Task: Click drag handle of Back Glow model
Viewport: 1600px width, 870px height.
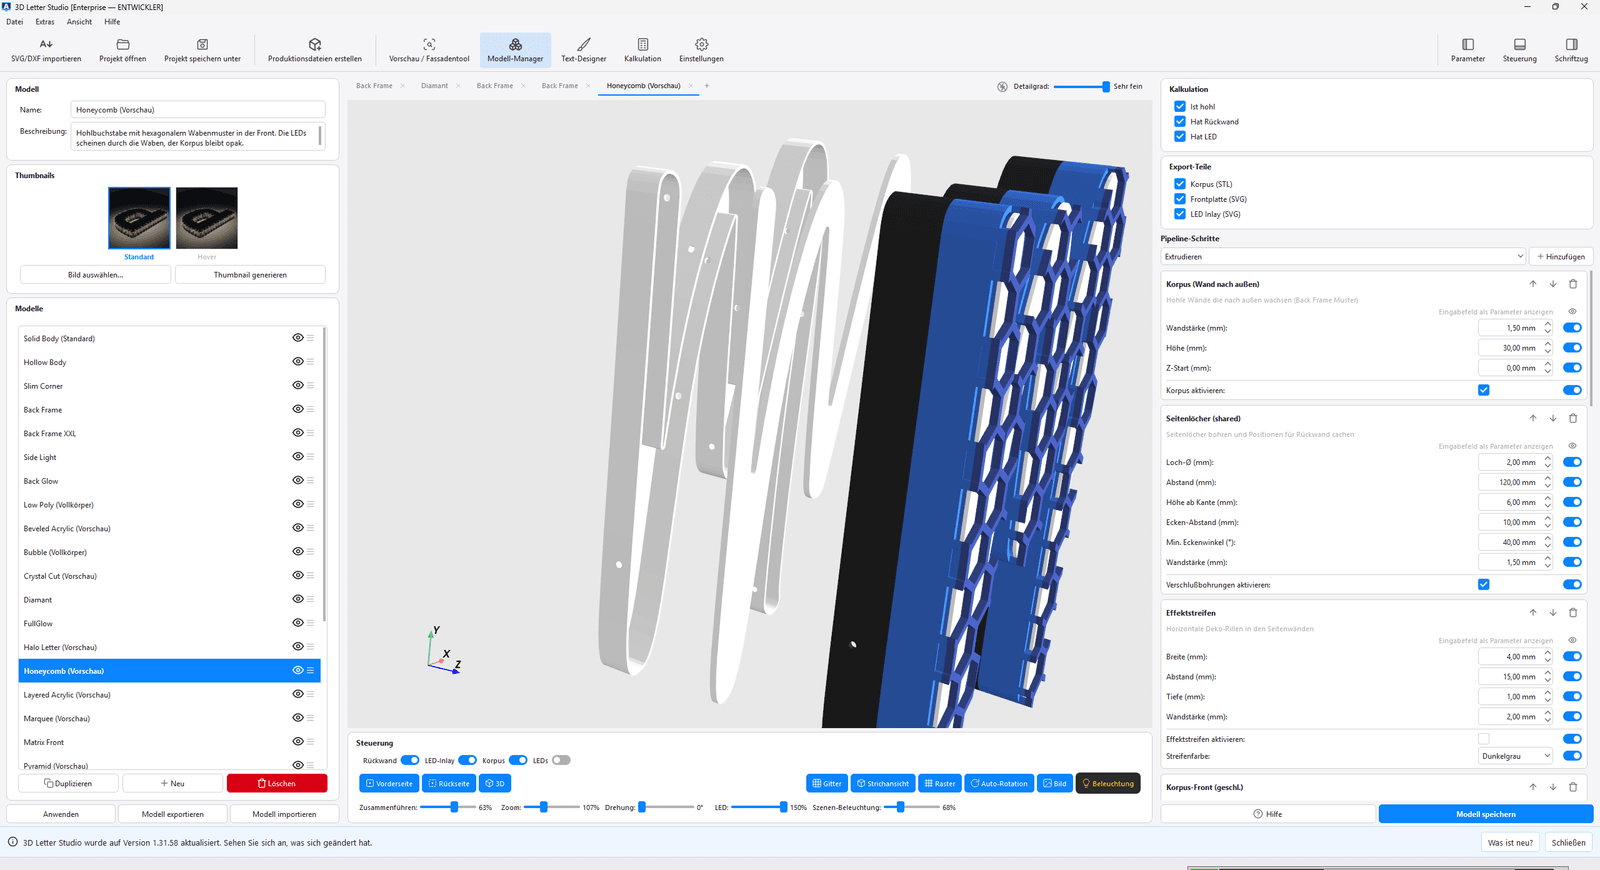Action: (x=311, y=481)
